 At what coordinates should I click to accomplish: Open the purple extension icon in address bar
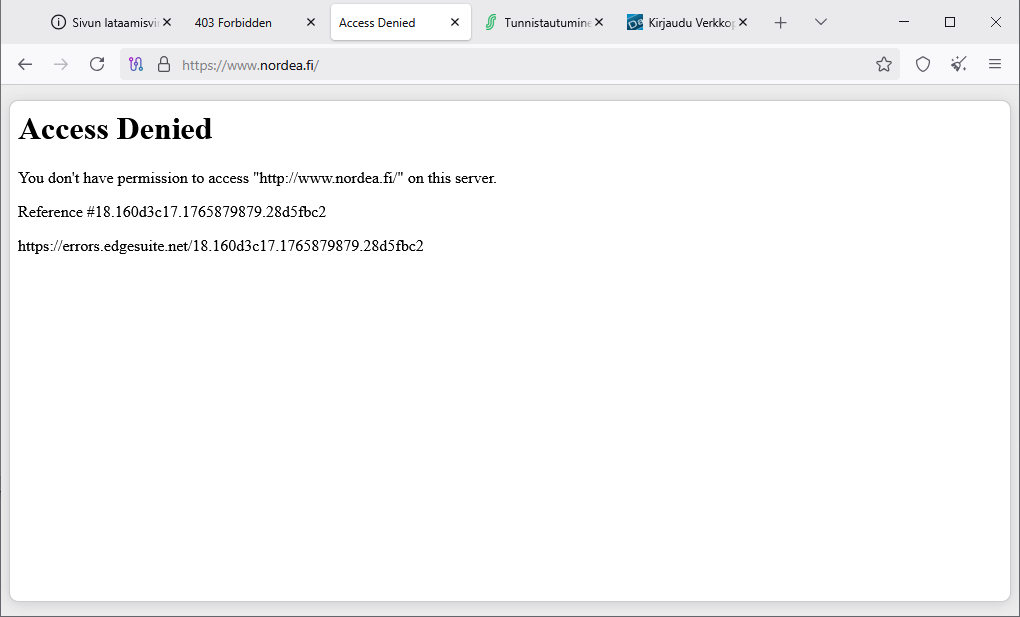click(136, 64)
